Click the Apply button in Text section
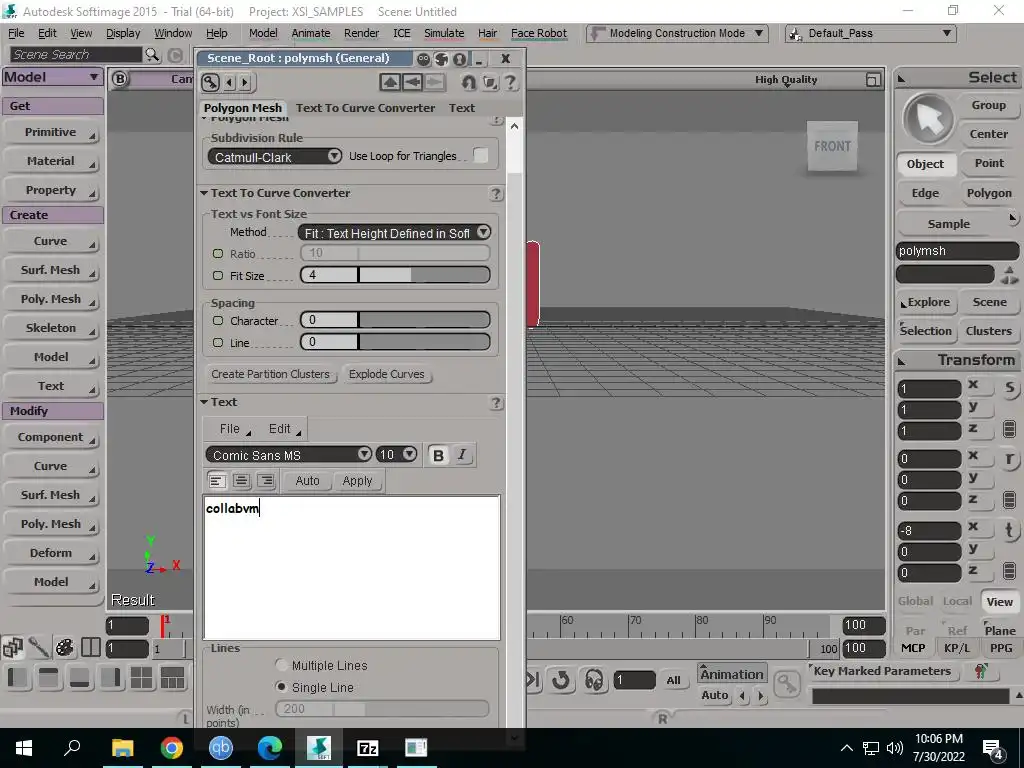This screenshot has width=1024, height=768. pyautogui.click(x=357, y=481)
